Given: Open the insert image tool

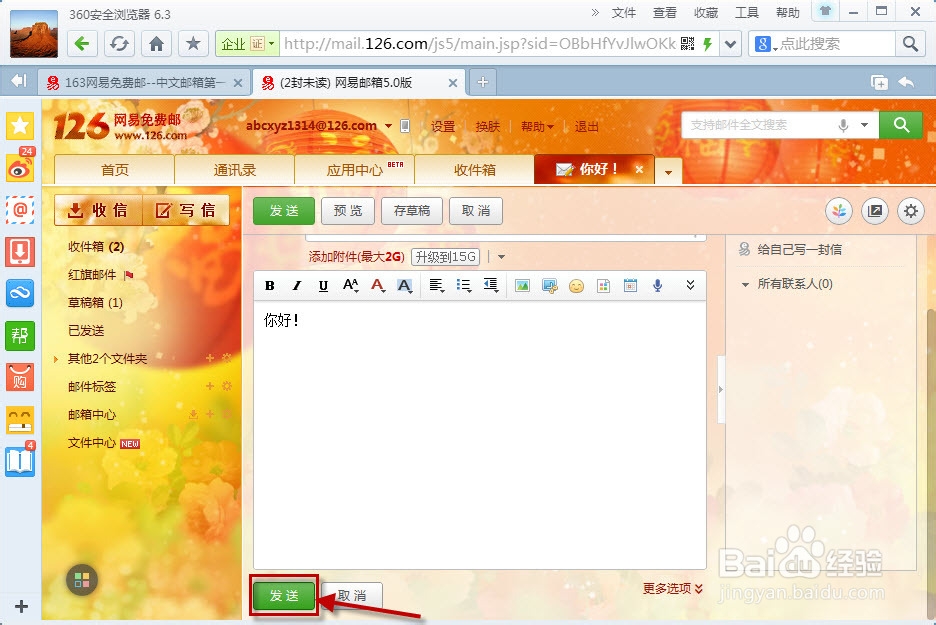Looking at the screenshot, I should coord(521,285).
